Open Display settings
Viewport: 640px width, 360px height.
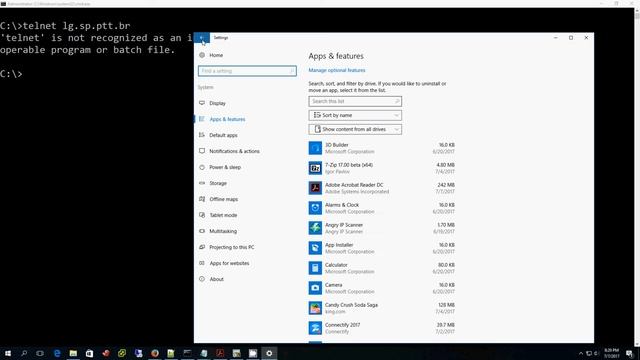[x=218, y=103]
